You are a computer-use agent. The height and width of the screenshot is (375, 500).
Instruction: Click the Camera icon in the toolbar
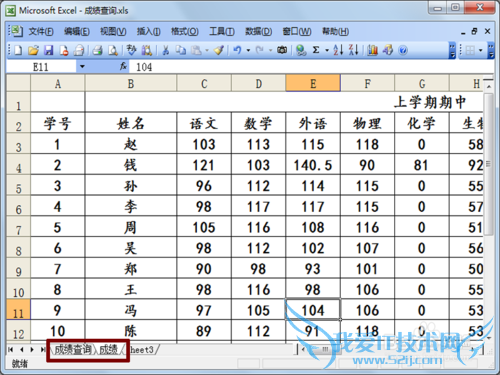coord(282,50)
